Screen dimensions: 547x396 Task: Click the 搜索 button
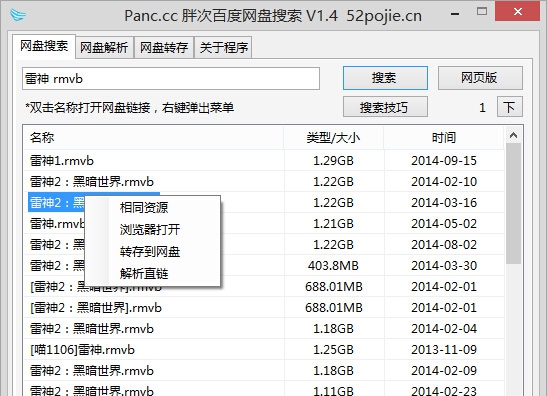[x=385, y=78]
